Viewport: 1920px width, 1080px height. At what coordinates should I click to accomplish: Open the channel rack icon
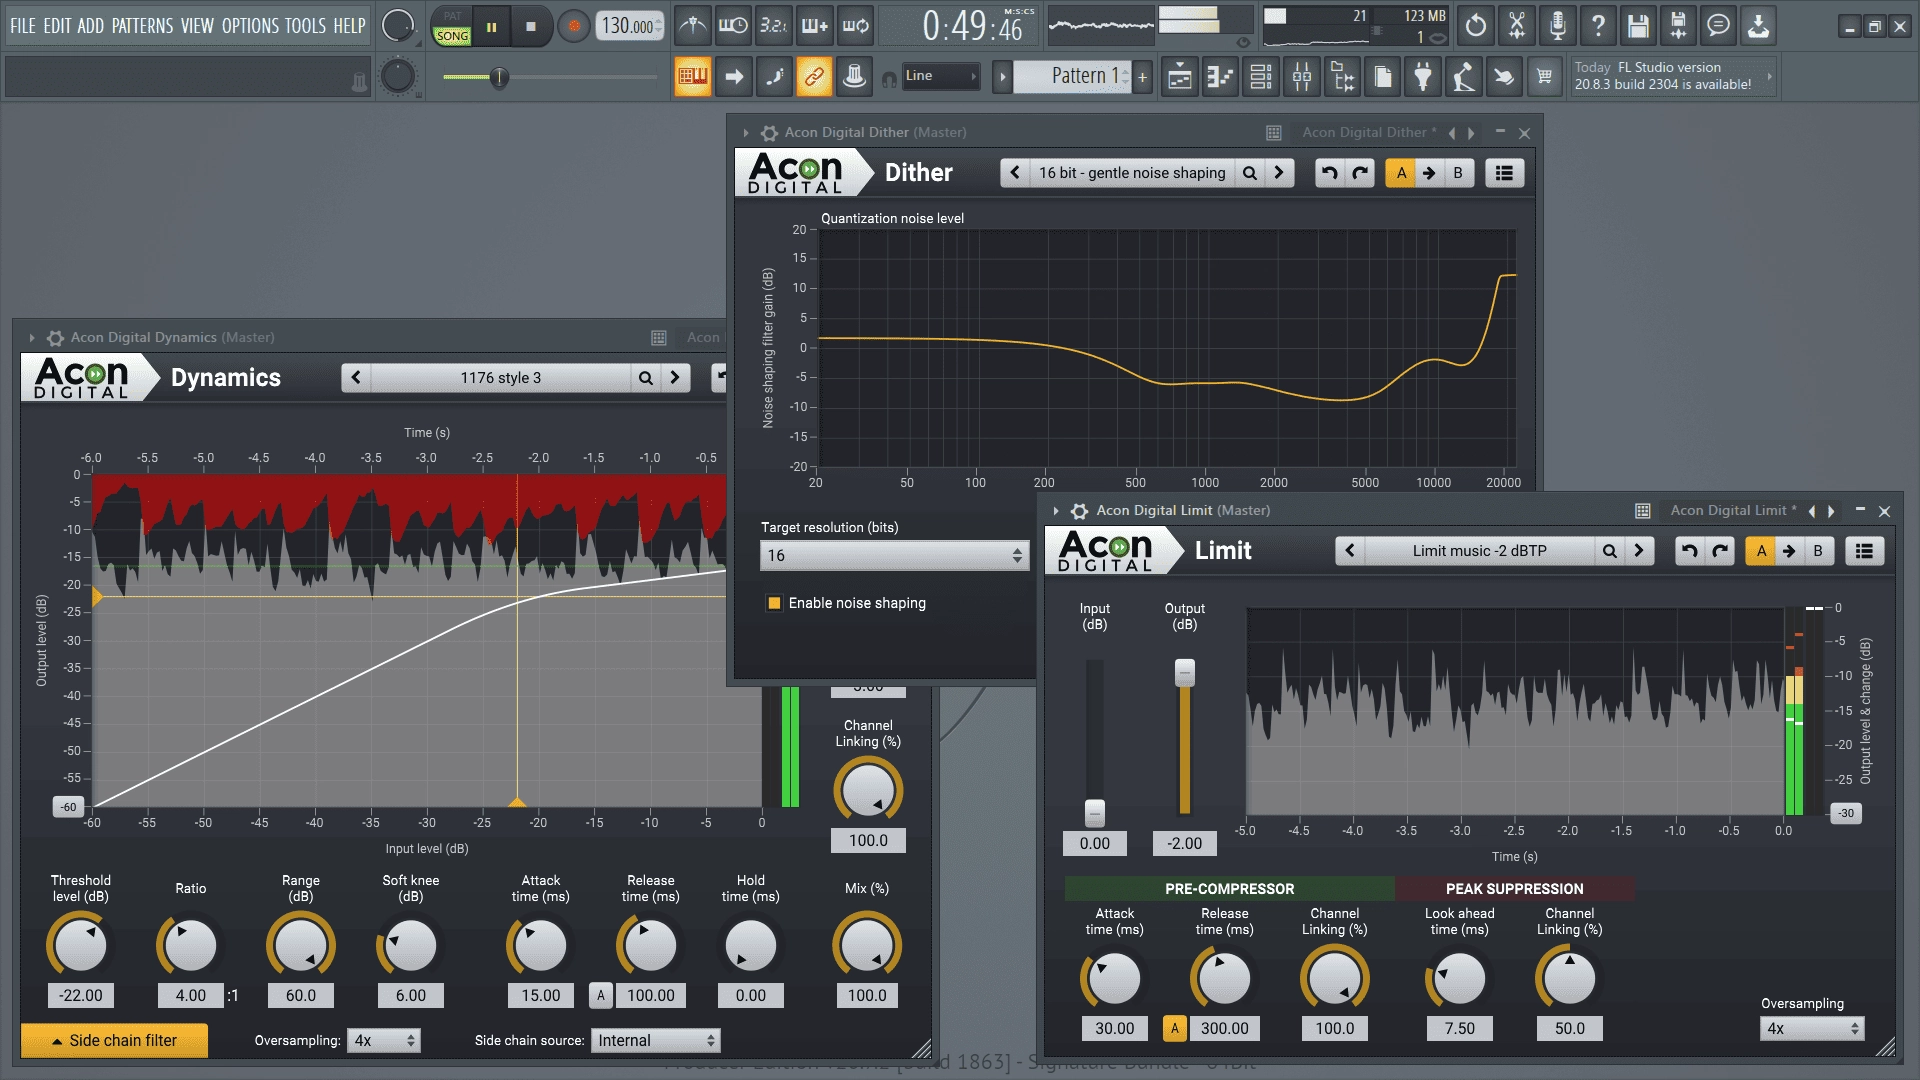1261,77
